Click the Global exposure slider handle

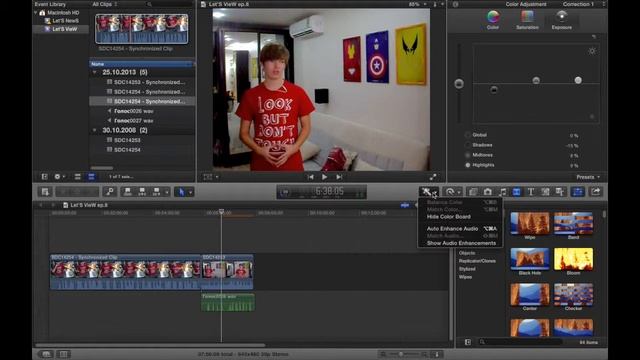[x=459, y=84]
